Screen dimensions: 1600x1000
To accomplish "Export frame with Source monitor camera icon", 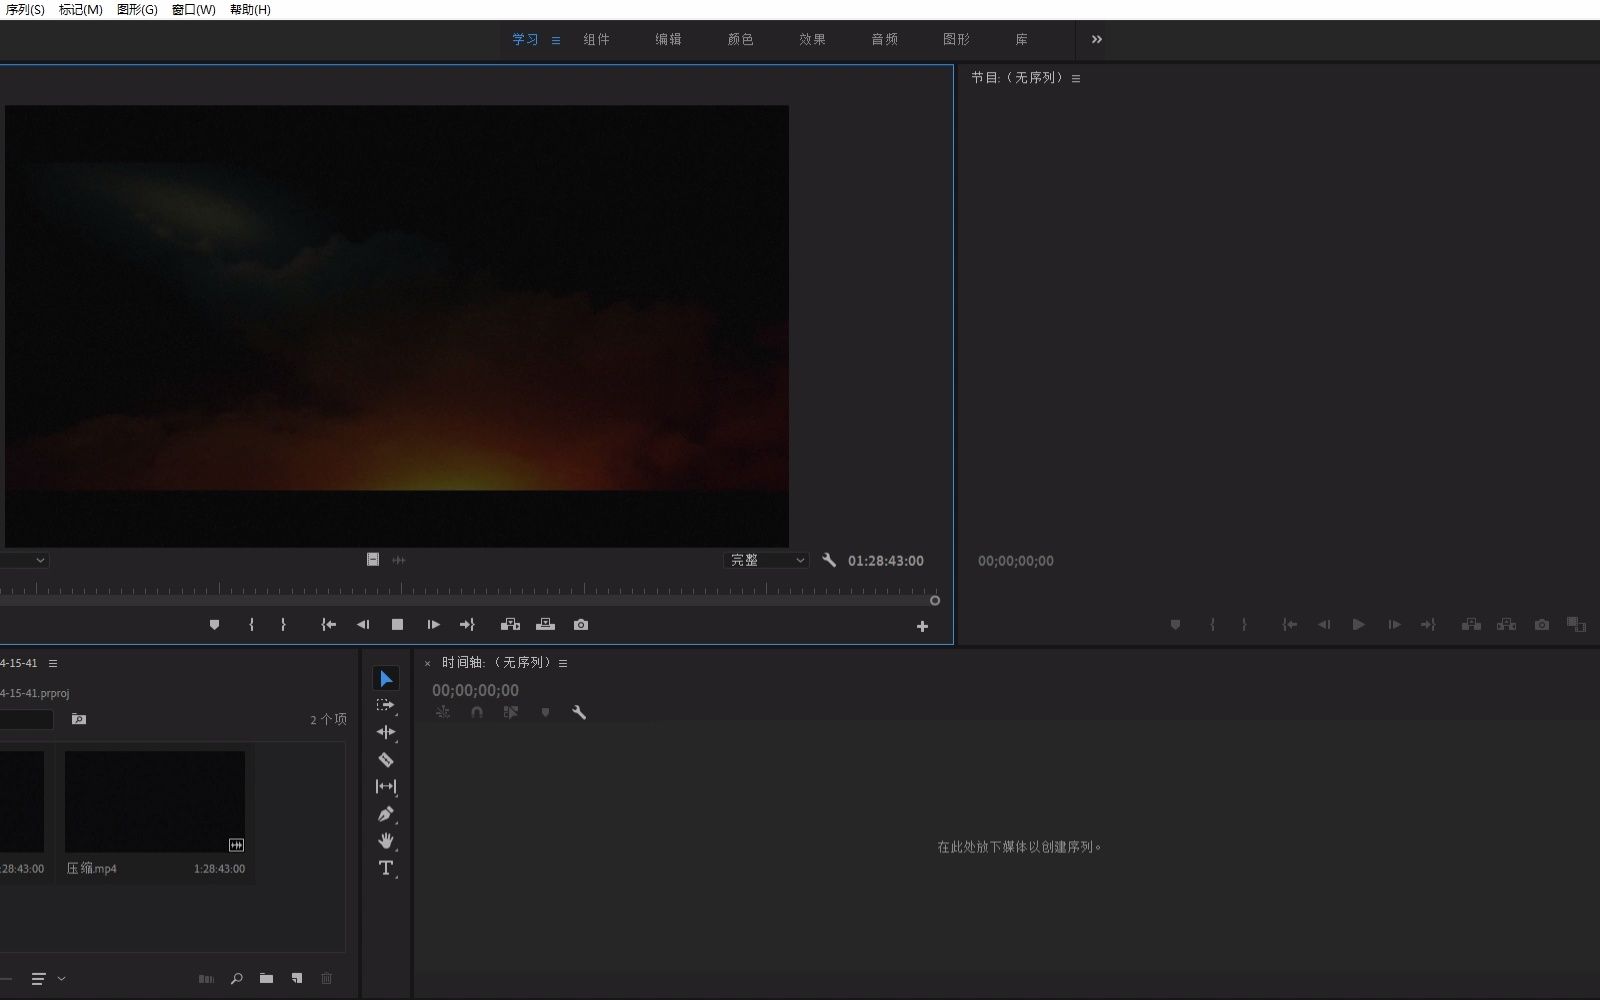I will pos(581,625).
